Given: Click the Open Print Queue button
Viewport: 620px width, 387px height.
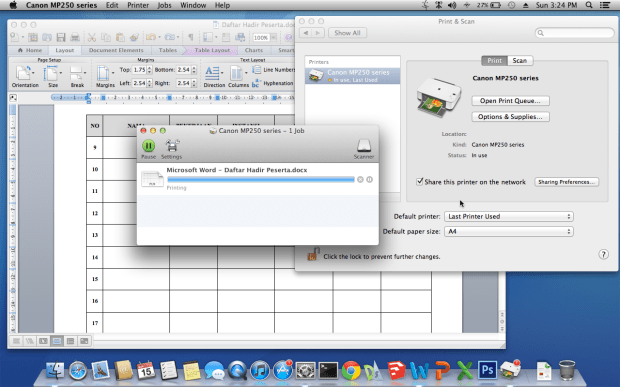Looking at the screenshot, I should (510, 101).
